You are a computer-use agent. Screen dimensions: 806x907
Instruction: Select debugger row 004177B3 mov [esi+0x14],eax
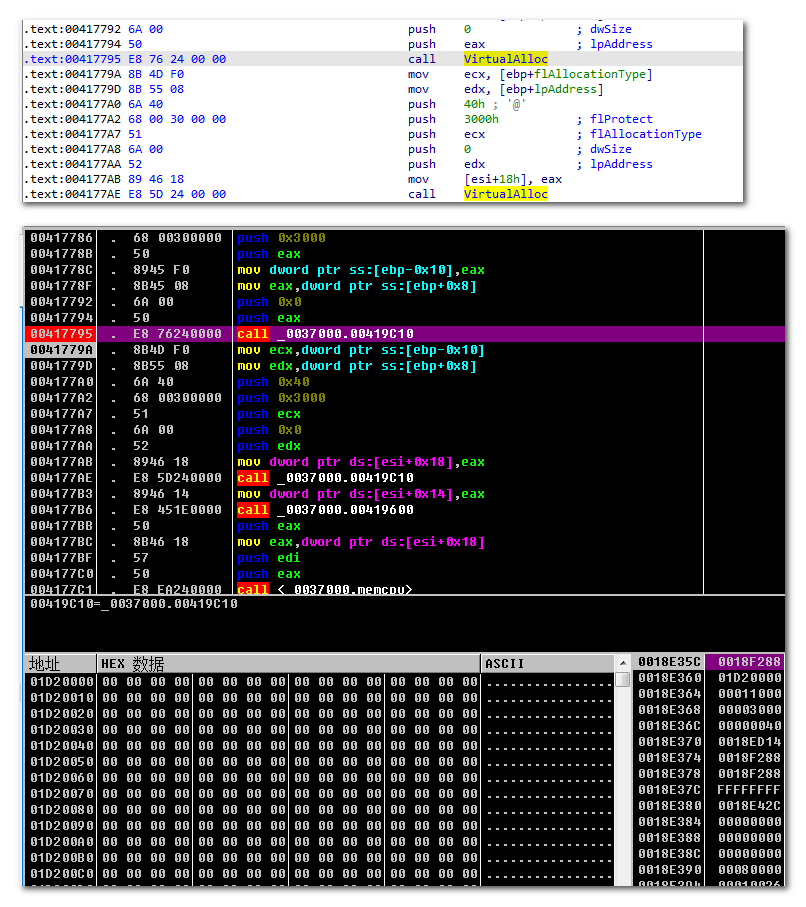pyautogui.click(x=404, y=494)
